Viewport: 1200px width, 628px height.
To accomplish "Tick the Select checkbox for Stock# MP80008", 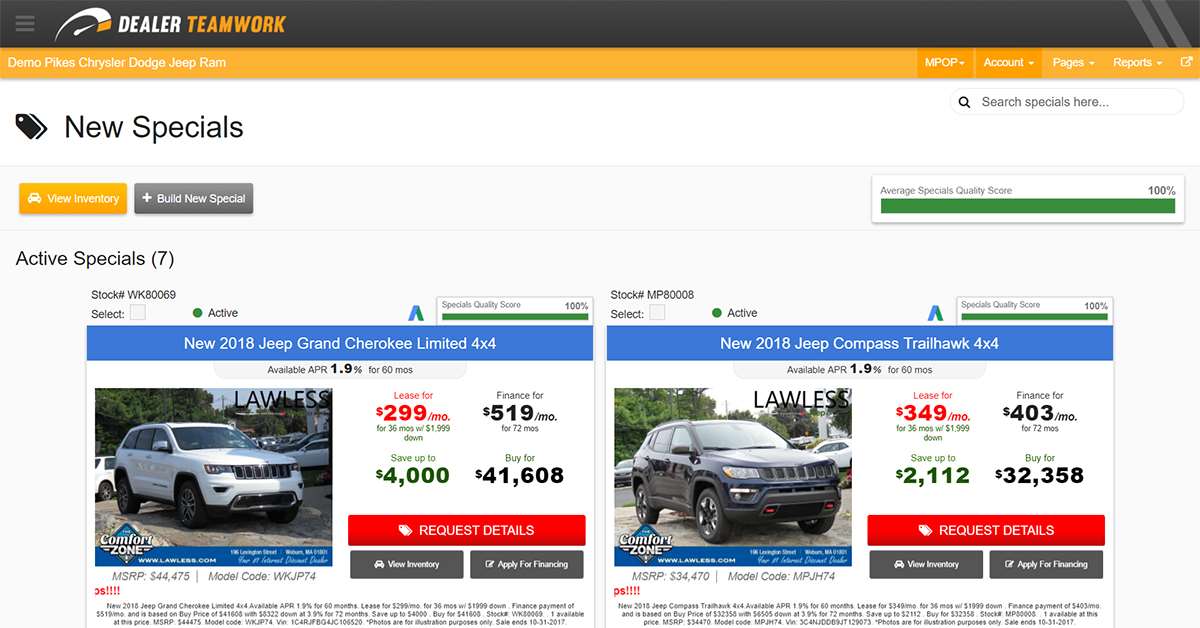I will (657, 313).
